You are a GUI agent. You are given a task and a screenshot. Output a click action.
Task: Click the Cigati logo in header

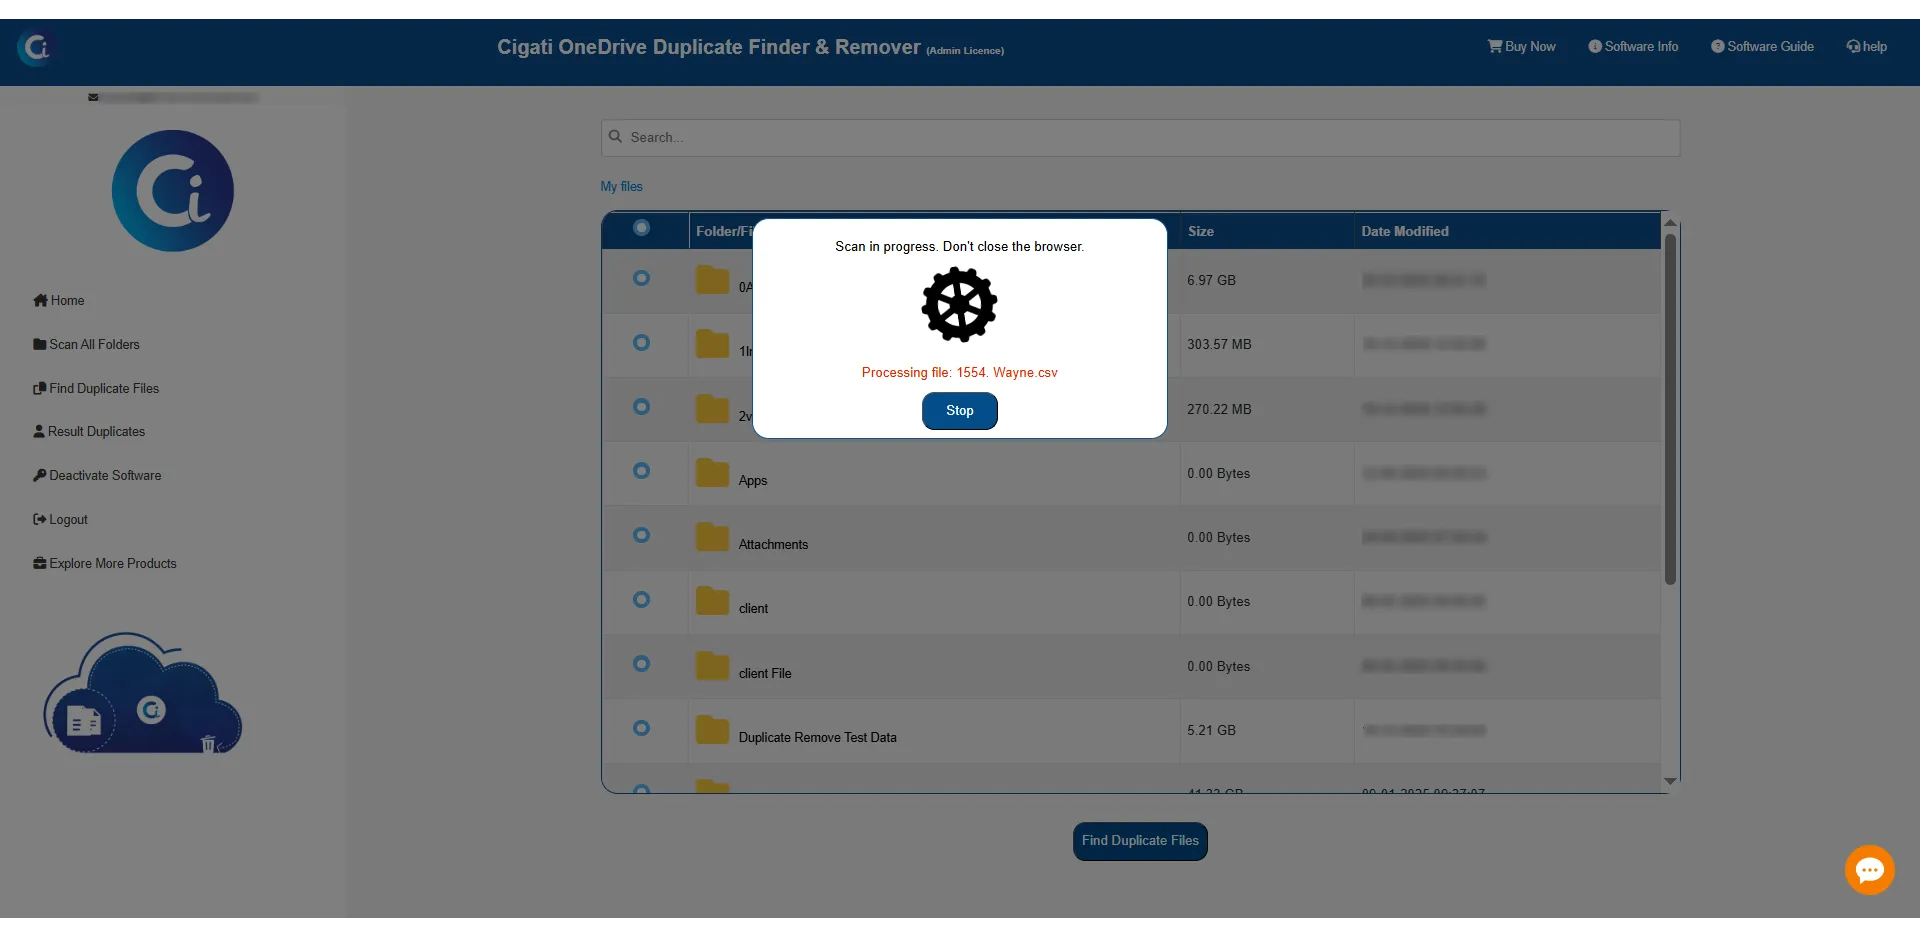click(x=36, y=47)
